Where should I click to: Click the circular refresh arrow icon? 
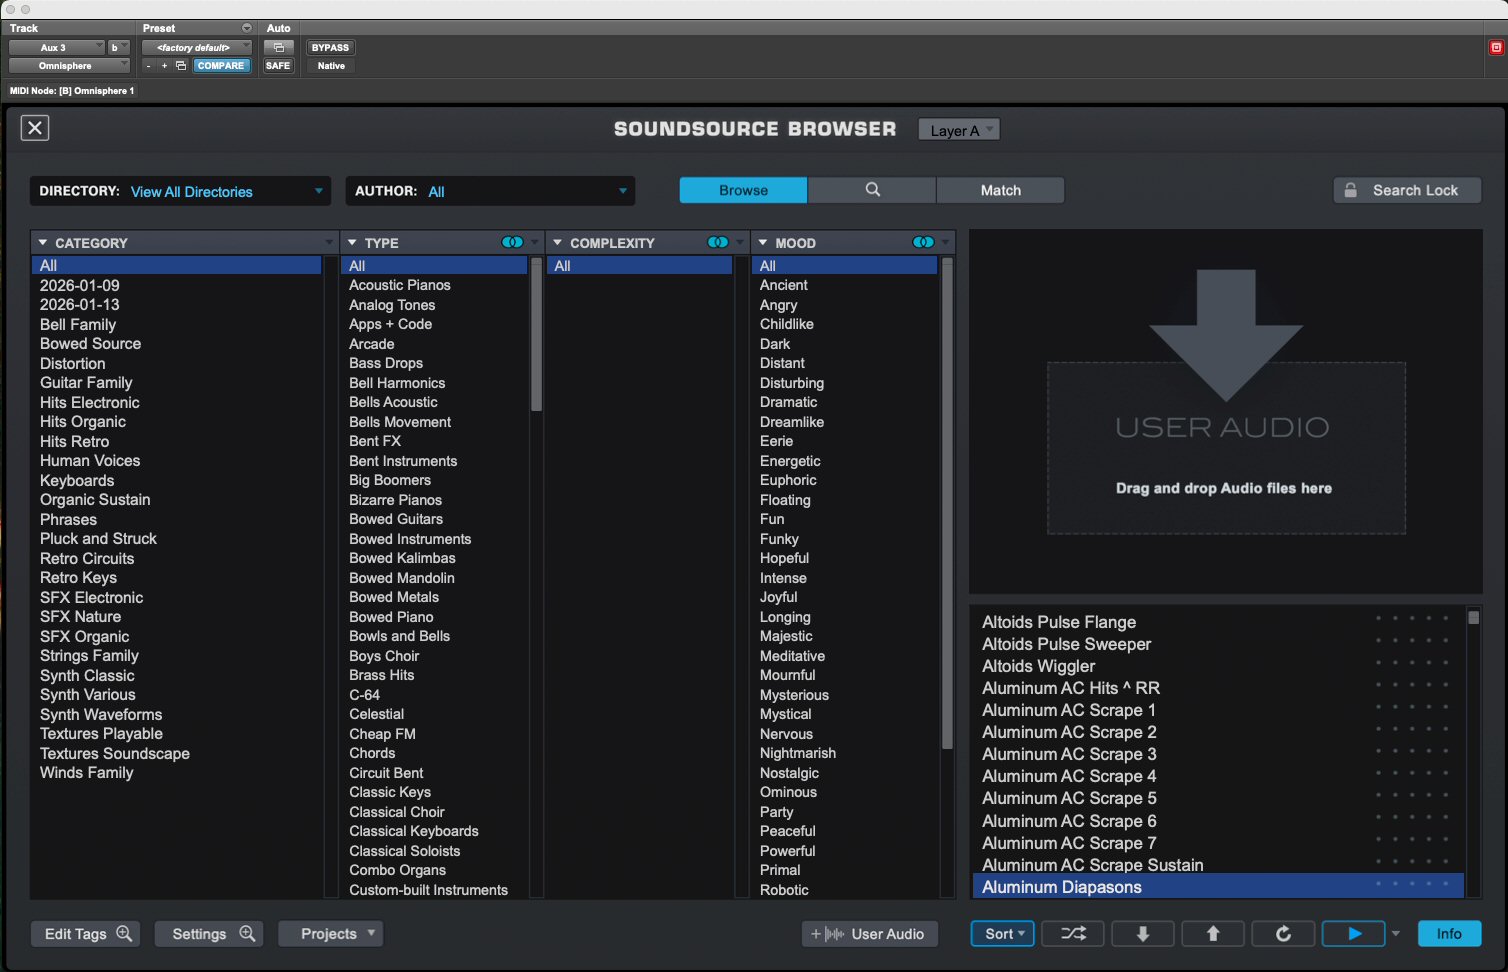[1283, 934]
